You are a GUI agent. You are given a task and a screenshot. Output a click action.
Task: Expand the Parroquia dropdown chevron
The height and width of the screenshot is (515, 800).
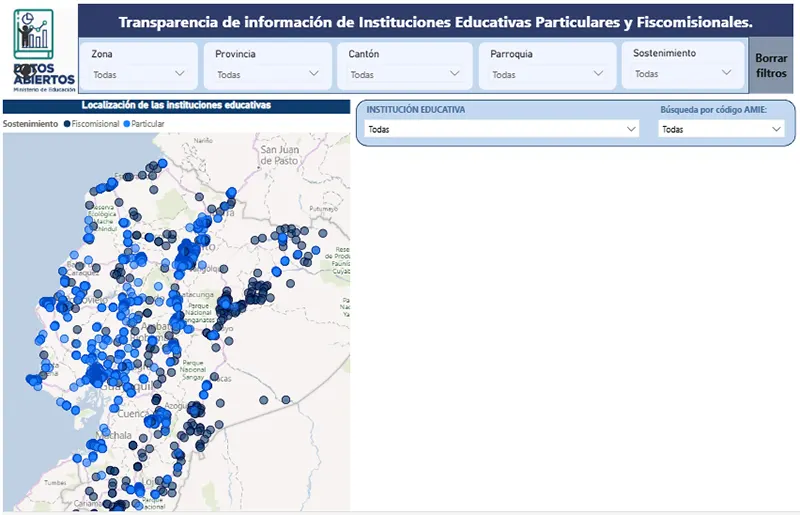[x=599, y=73]
